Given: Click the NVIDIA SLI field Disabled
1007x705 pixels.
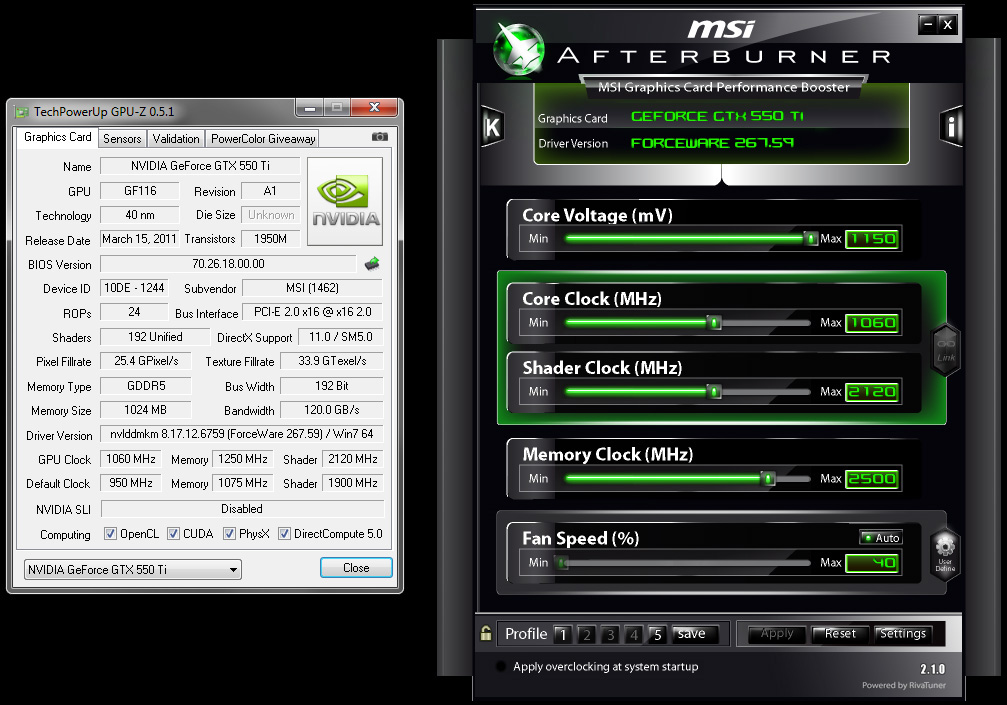Looking at the screenshot, I should pos(242,509).
